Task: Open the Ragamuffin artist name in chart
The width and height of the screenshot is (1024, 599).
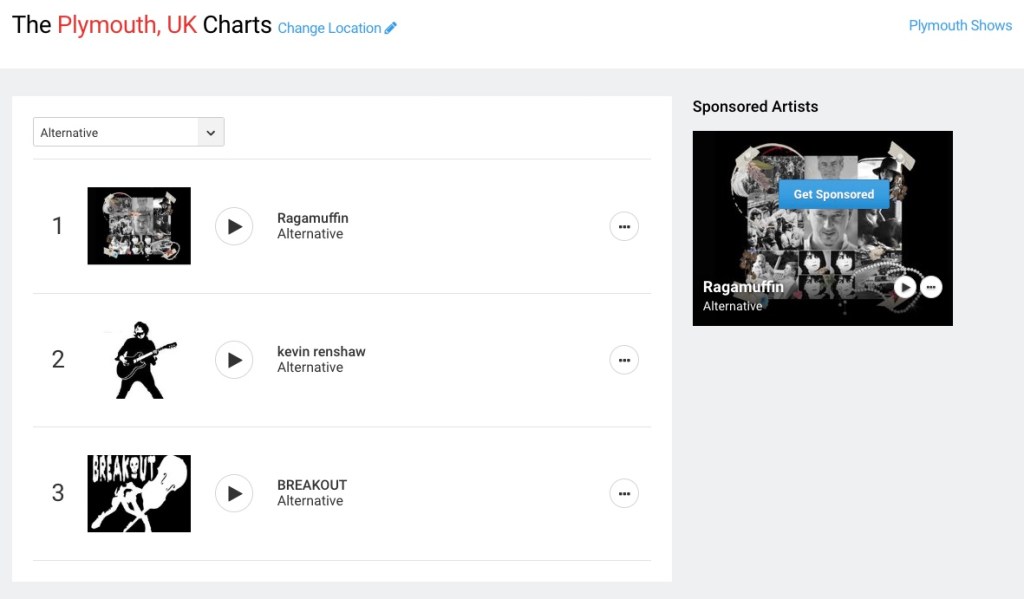Action: 313,218
